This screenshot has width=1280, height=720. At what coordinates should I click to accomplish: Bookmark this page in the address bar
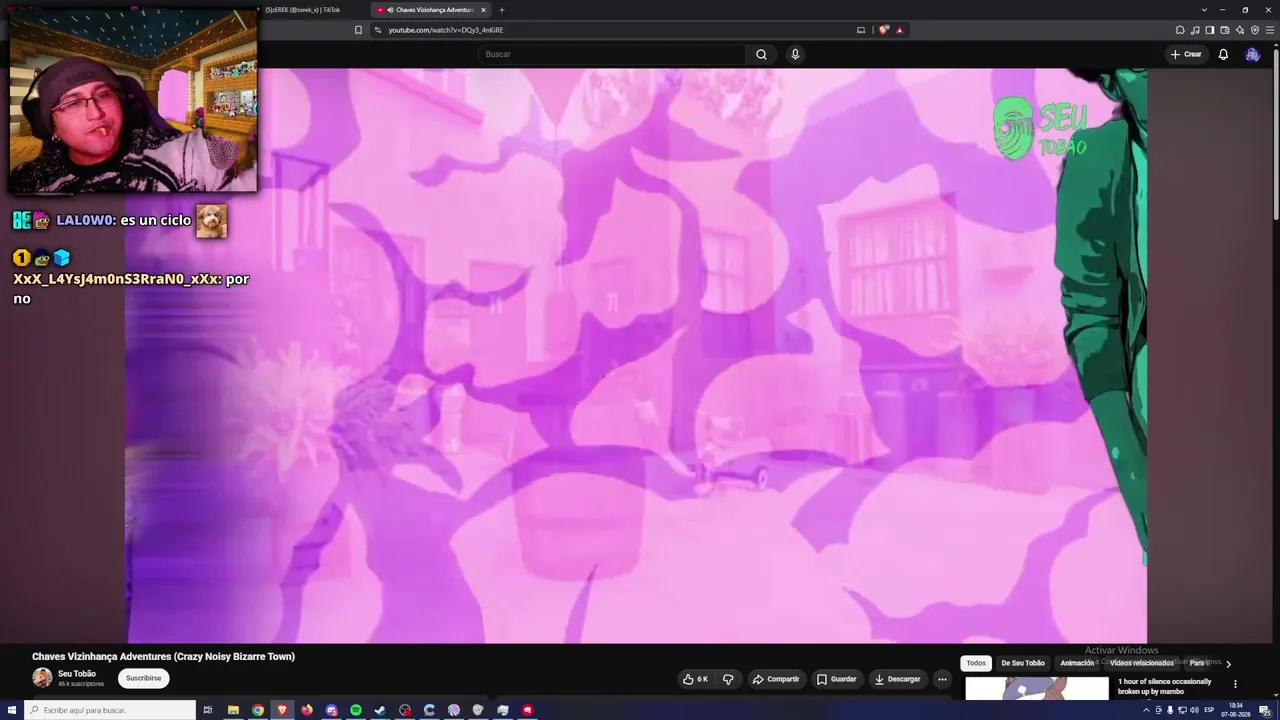358,30
